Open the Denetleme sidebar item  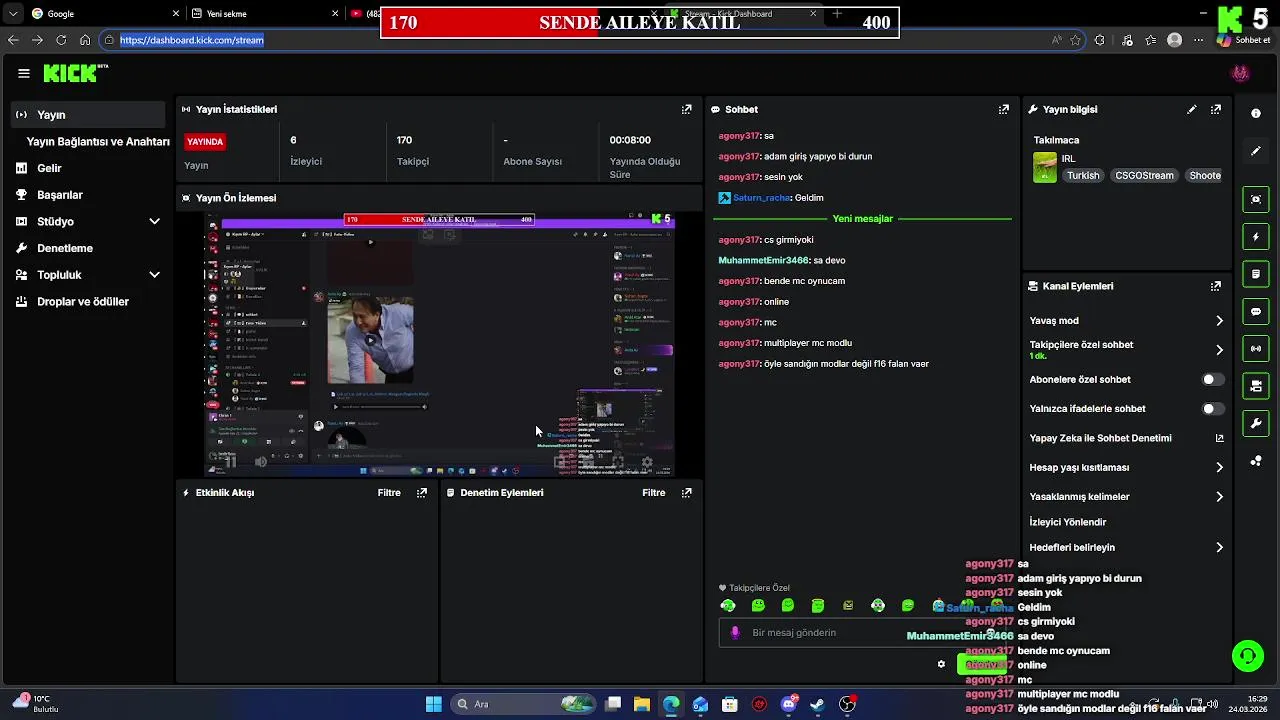point(89,248)
